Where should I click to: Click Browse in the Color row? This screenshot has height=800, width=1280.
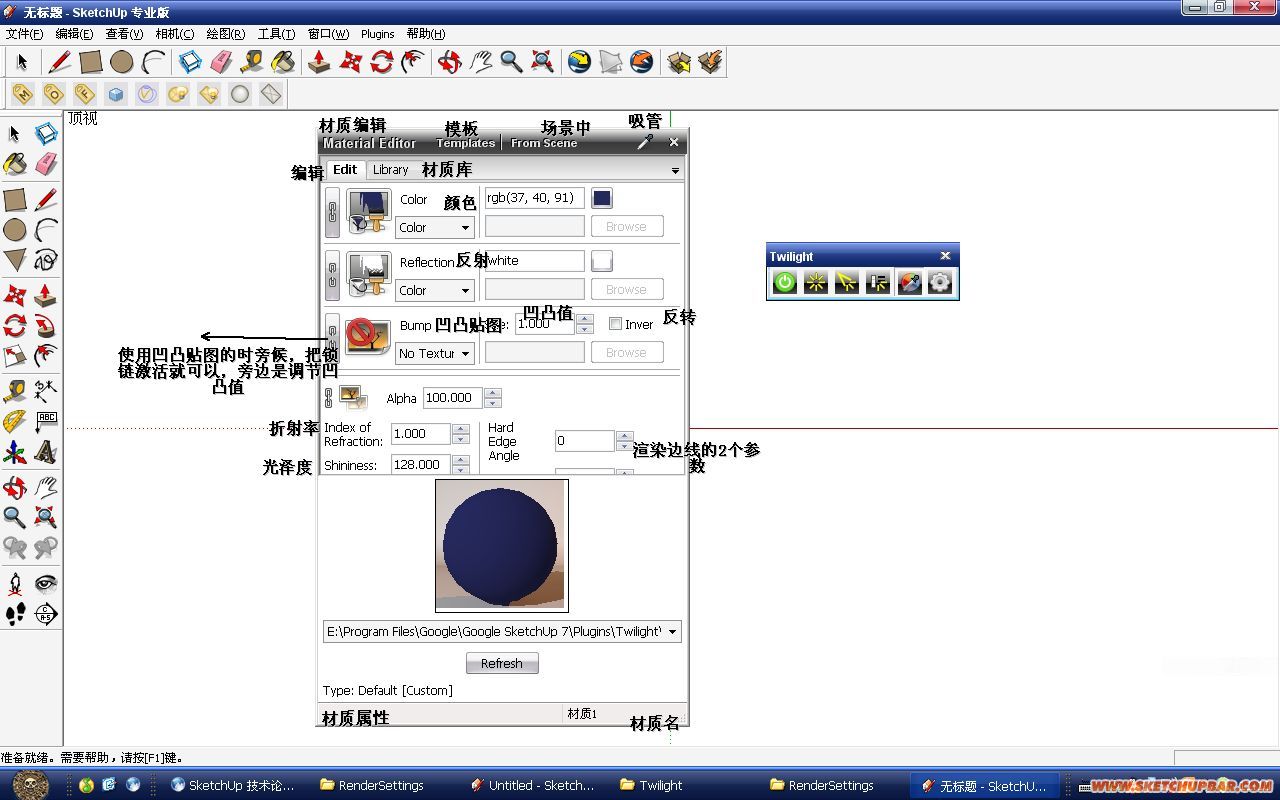pyautogui.click(x=626, y=227)
